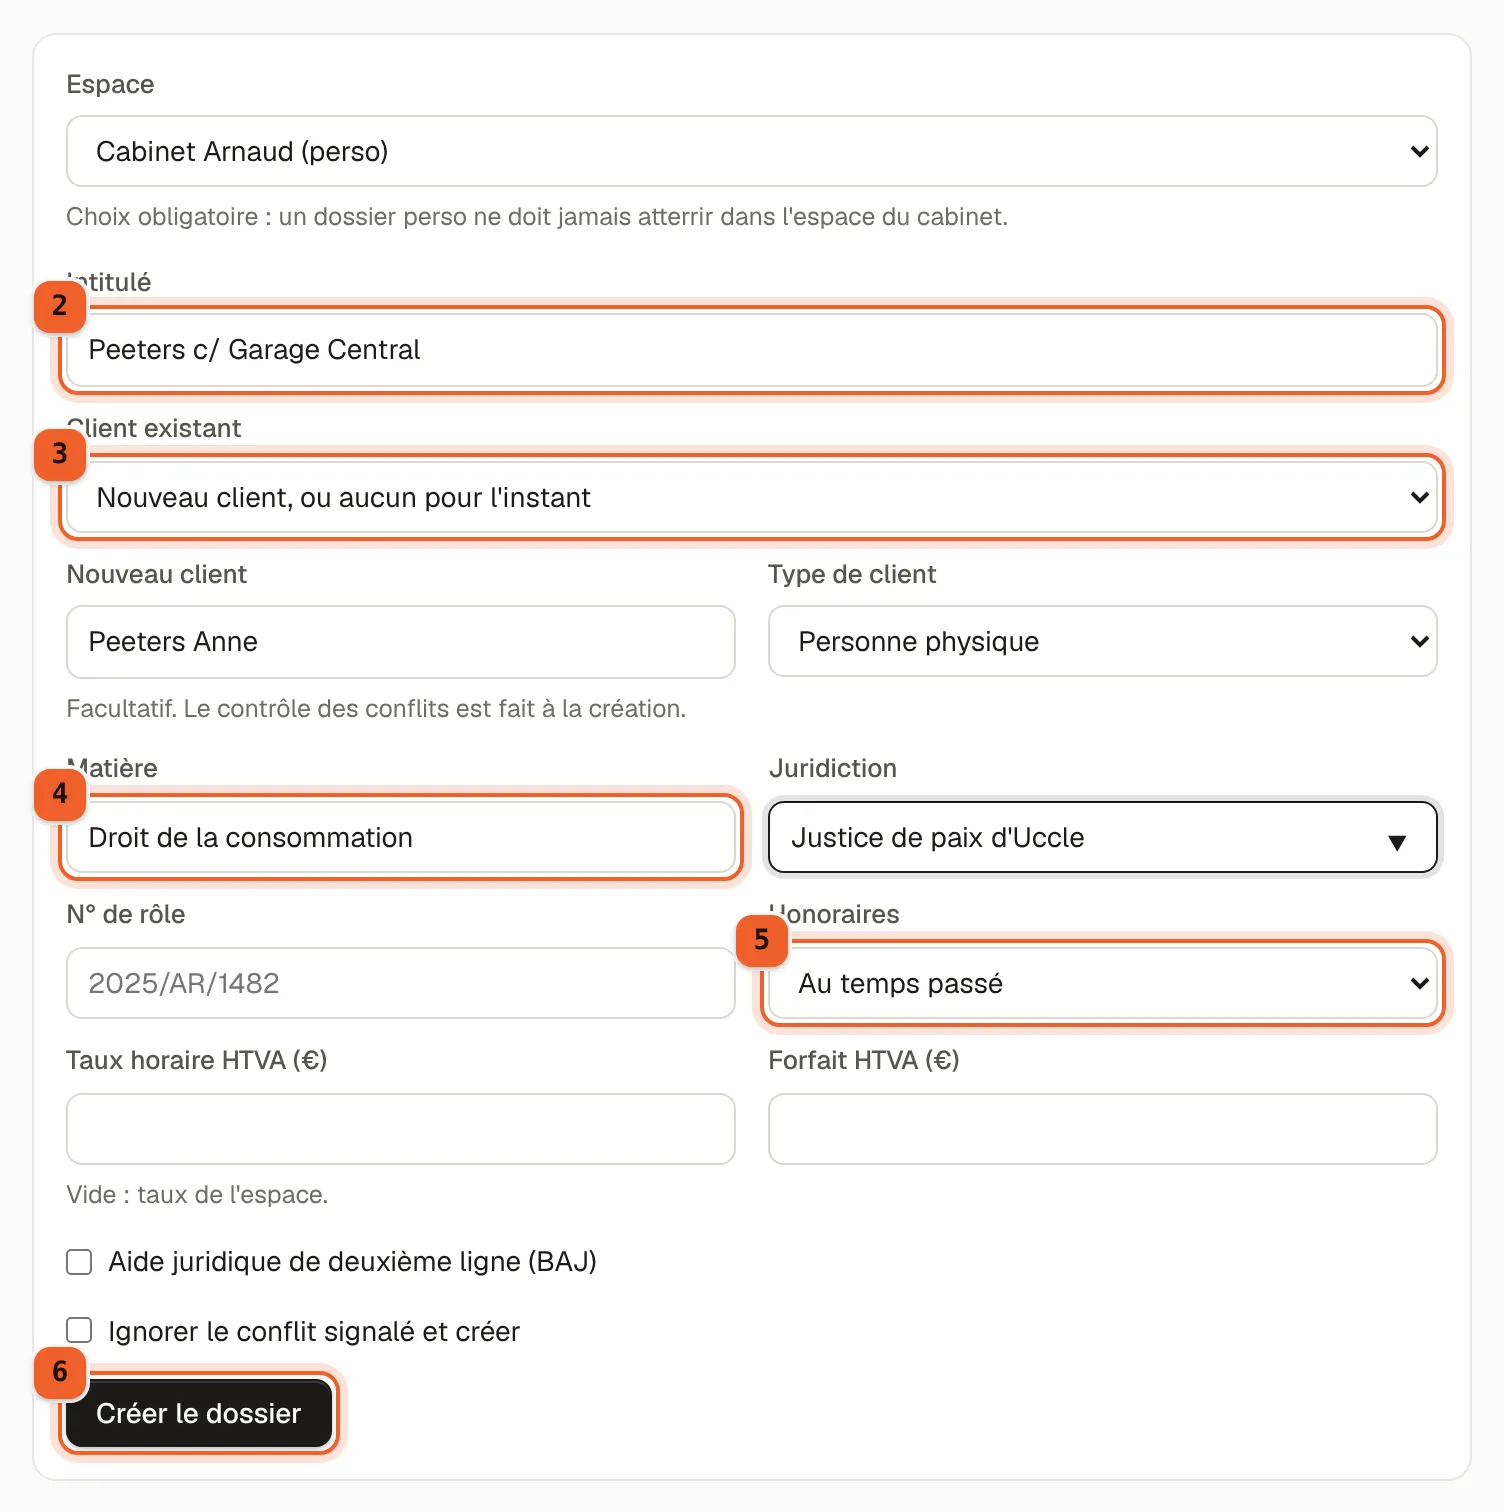The height and width of the screenshot is (1512, 1504).
Task: Click the Intitulé text field
Action: (751, 350)
